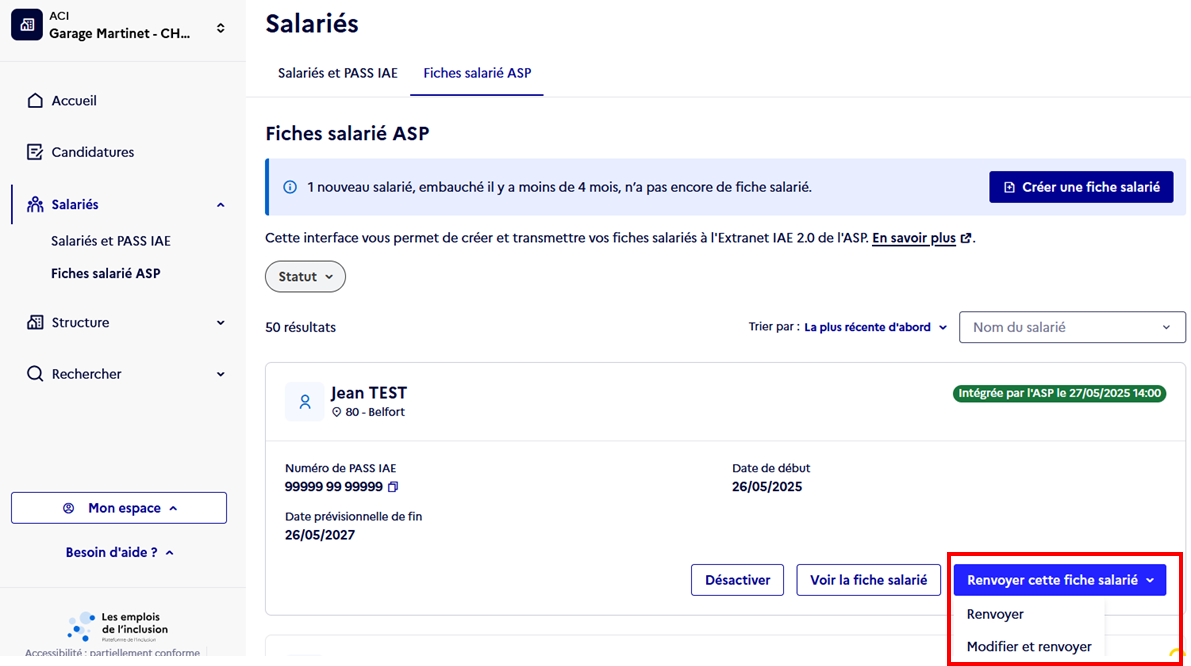Click the blue info alert icon
Image resolution: width=1191 pixels, height=666 pixels.
(x=290, y=187)
